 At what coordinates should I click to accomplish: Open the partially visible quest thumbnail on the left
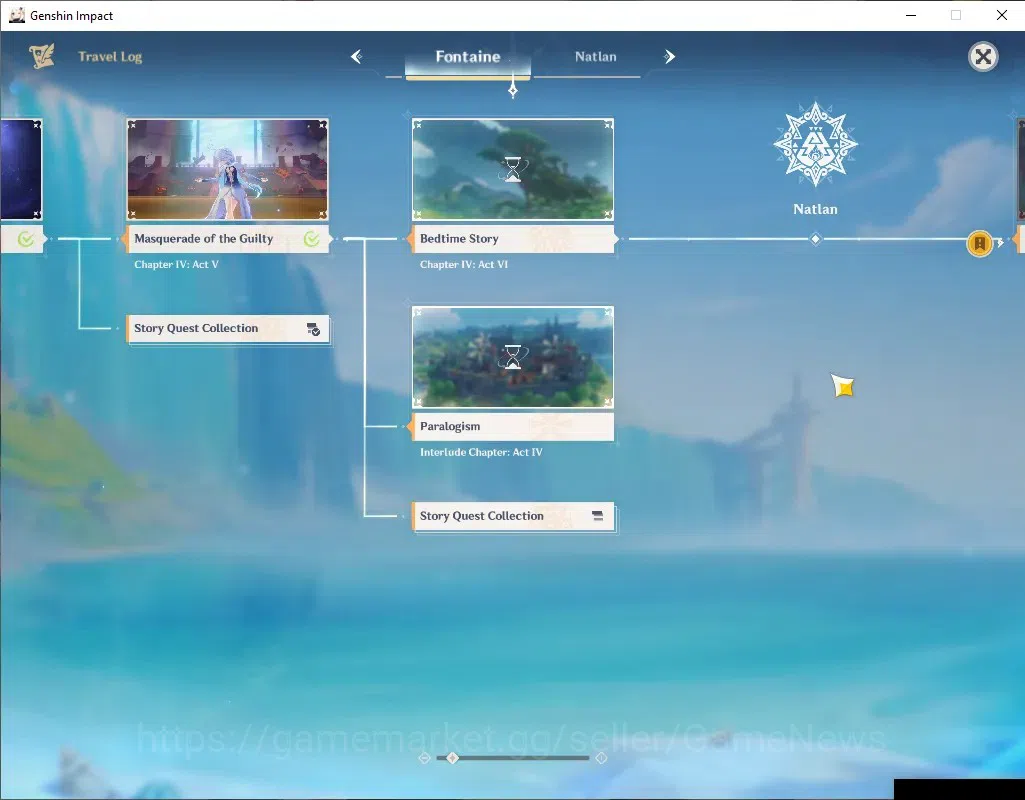[21, 169]
